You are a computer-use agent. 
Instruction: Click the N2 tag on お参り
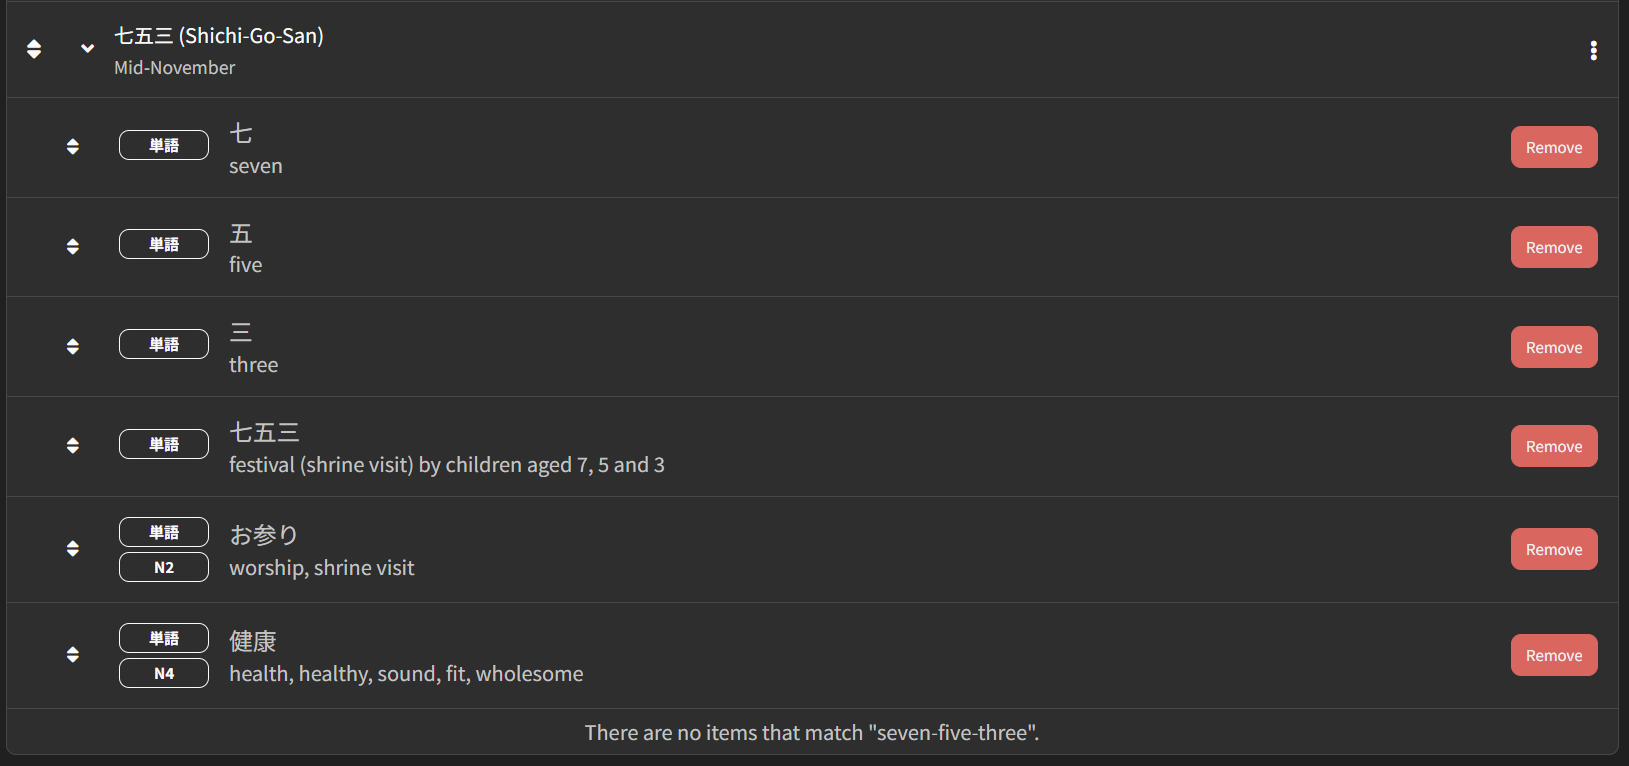click(x=164, y=567)
